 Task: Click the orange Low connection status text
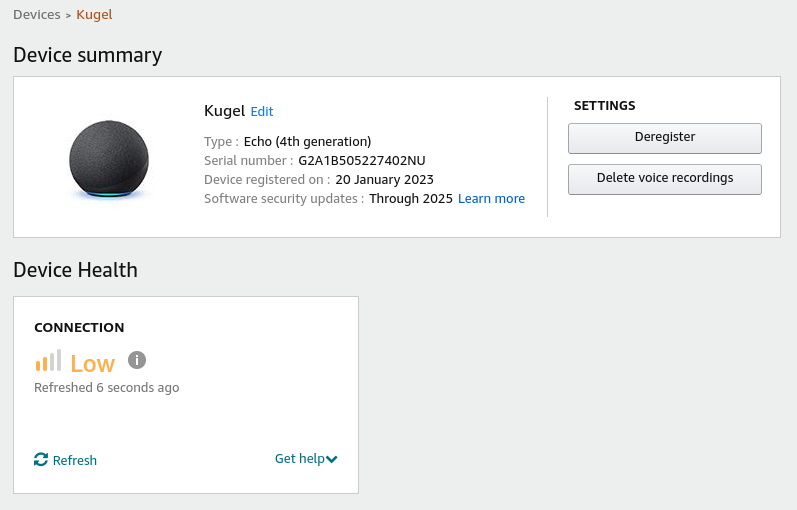pos(92,364)
